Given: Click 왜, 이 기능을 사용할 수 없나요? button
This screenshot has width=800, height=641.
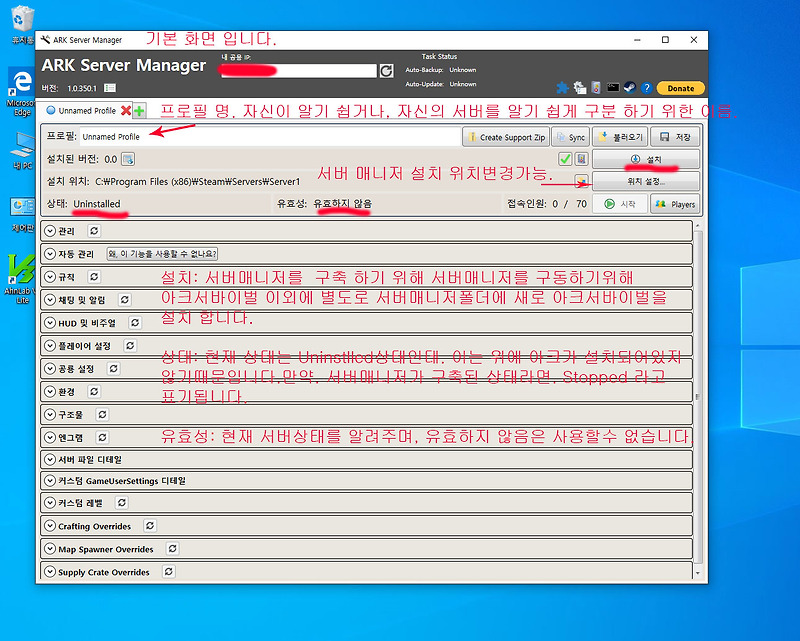Looking at the screenshot, I should 163,254.
